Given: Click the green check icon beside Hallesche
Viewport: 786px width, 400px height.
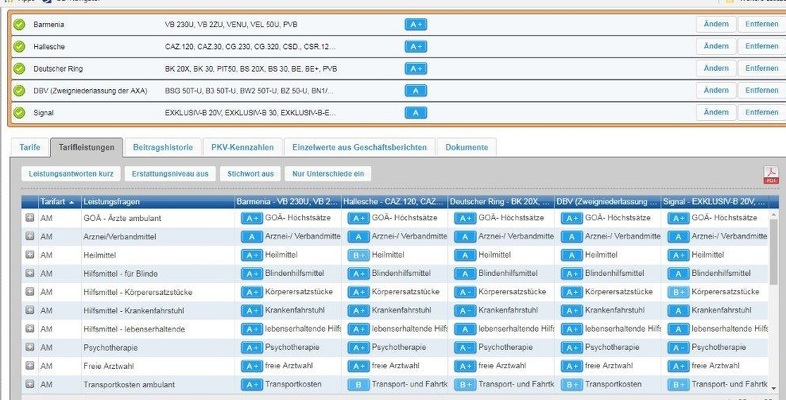Looking at the screenshot, I should (x=19, y=46).
